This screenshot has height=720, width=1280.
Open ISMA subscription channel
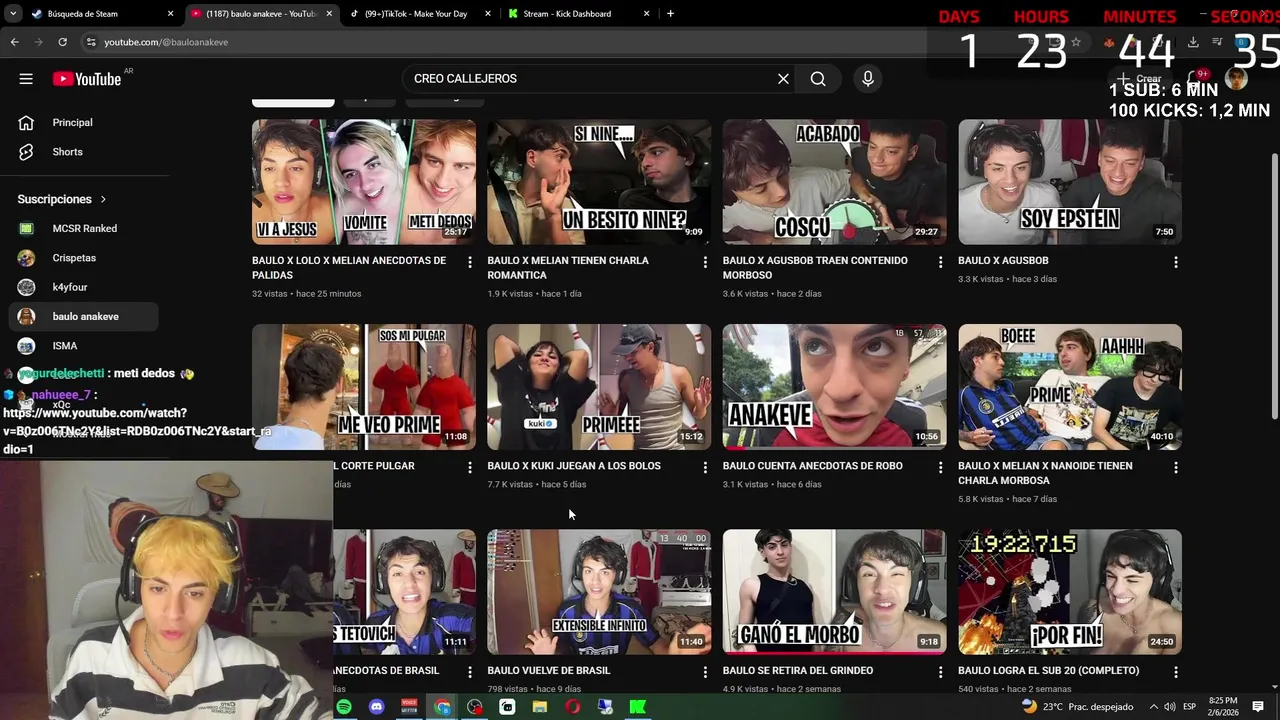[84, 346]
